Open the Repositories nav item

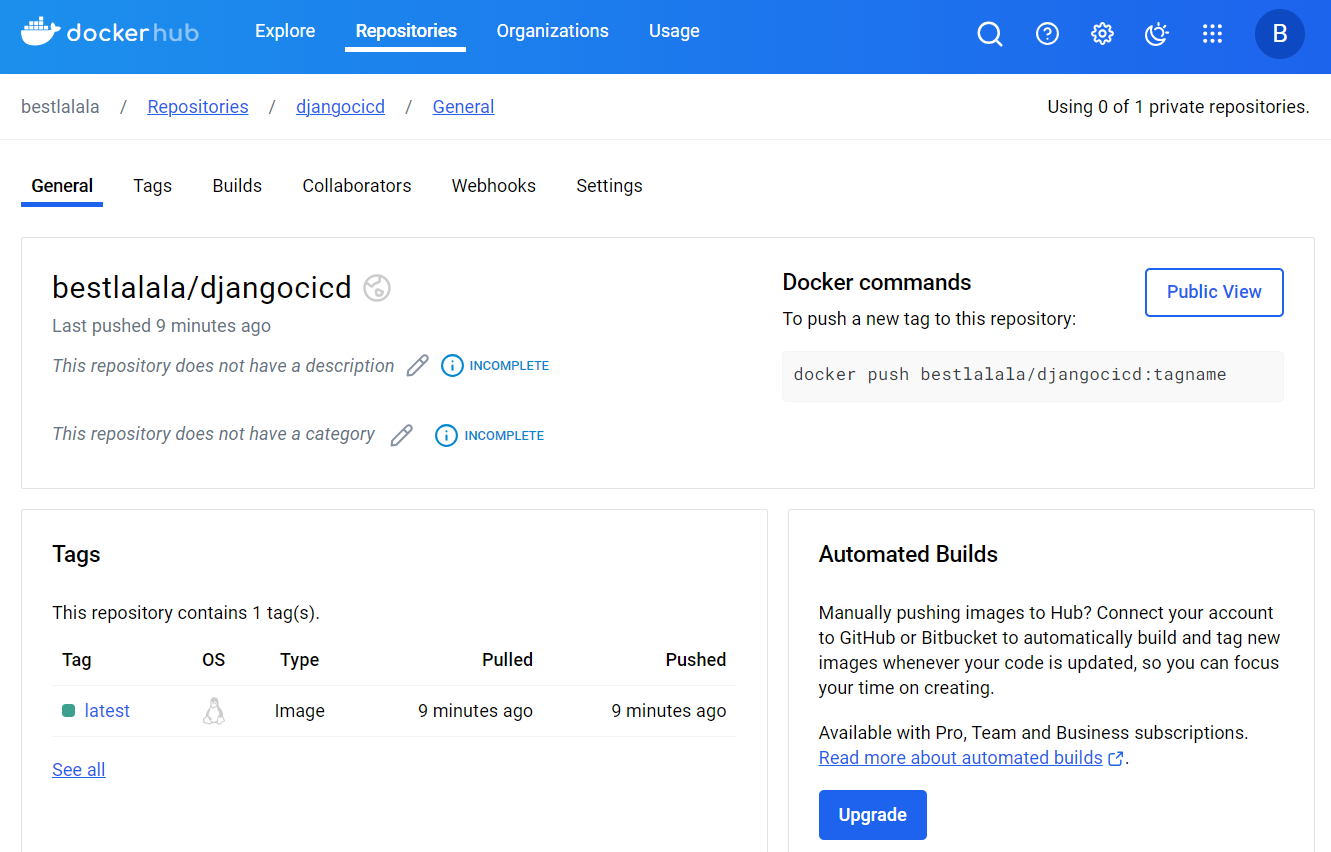[x=406, y=31]
